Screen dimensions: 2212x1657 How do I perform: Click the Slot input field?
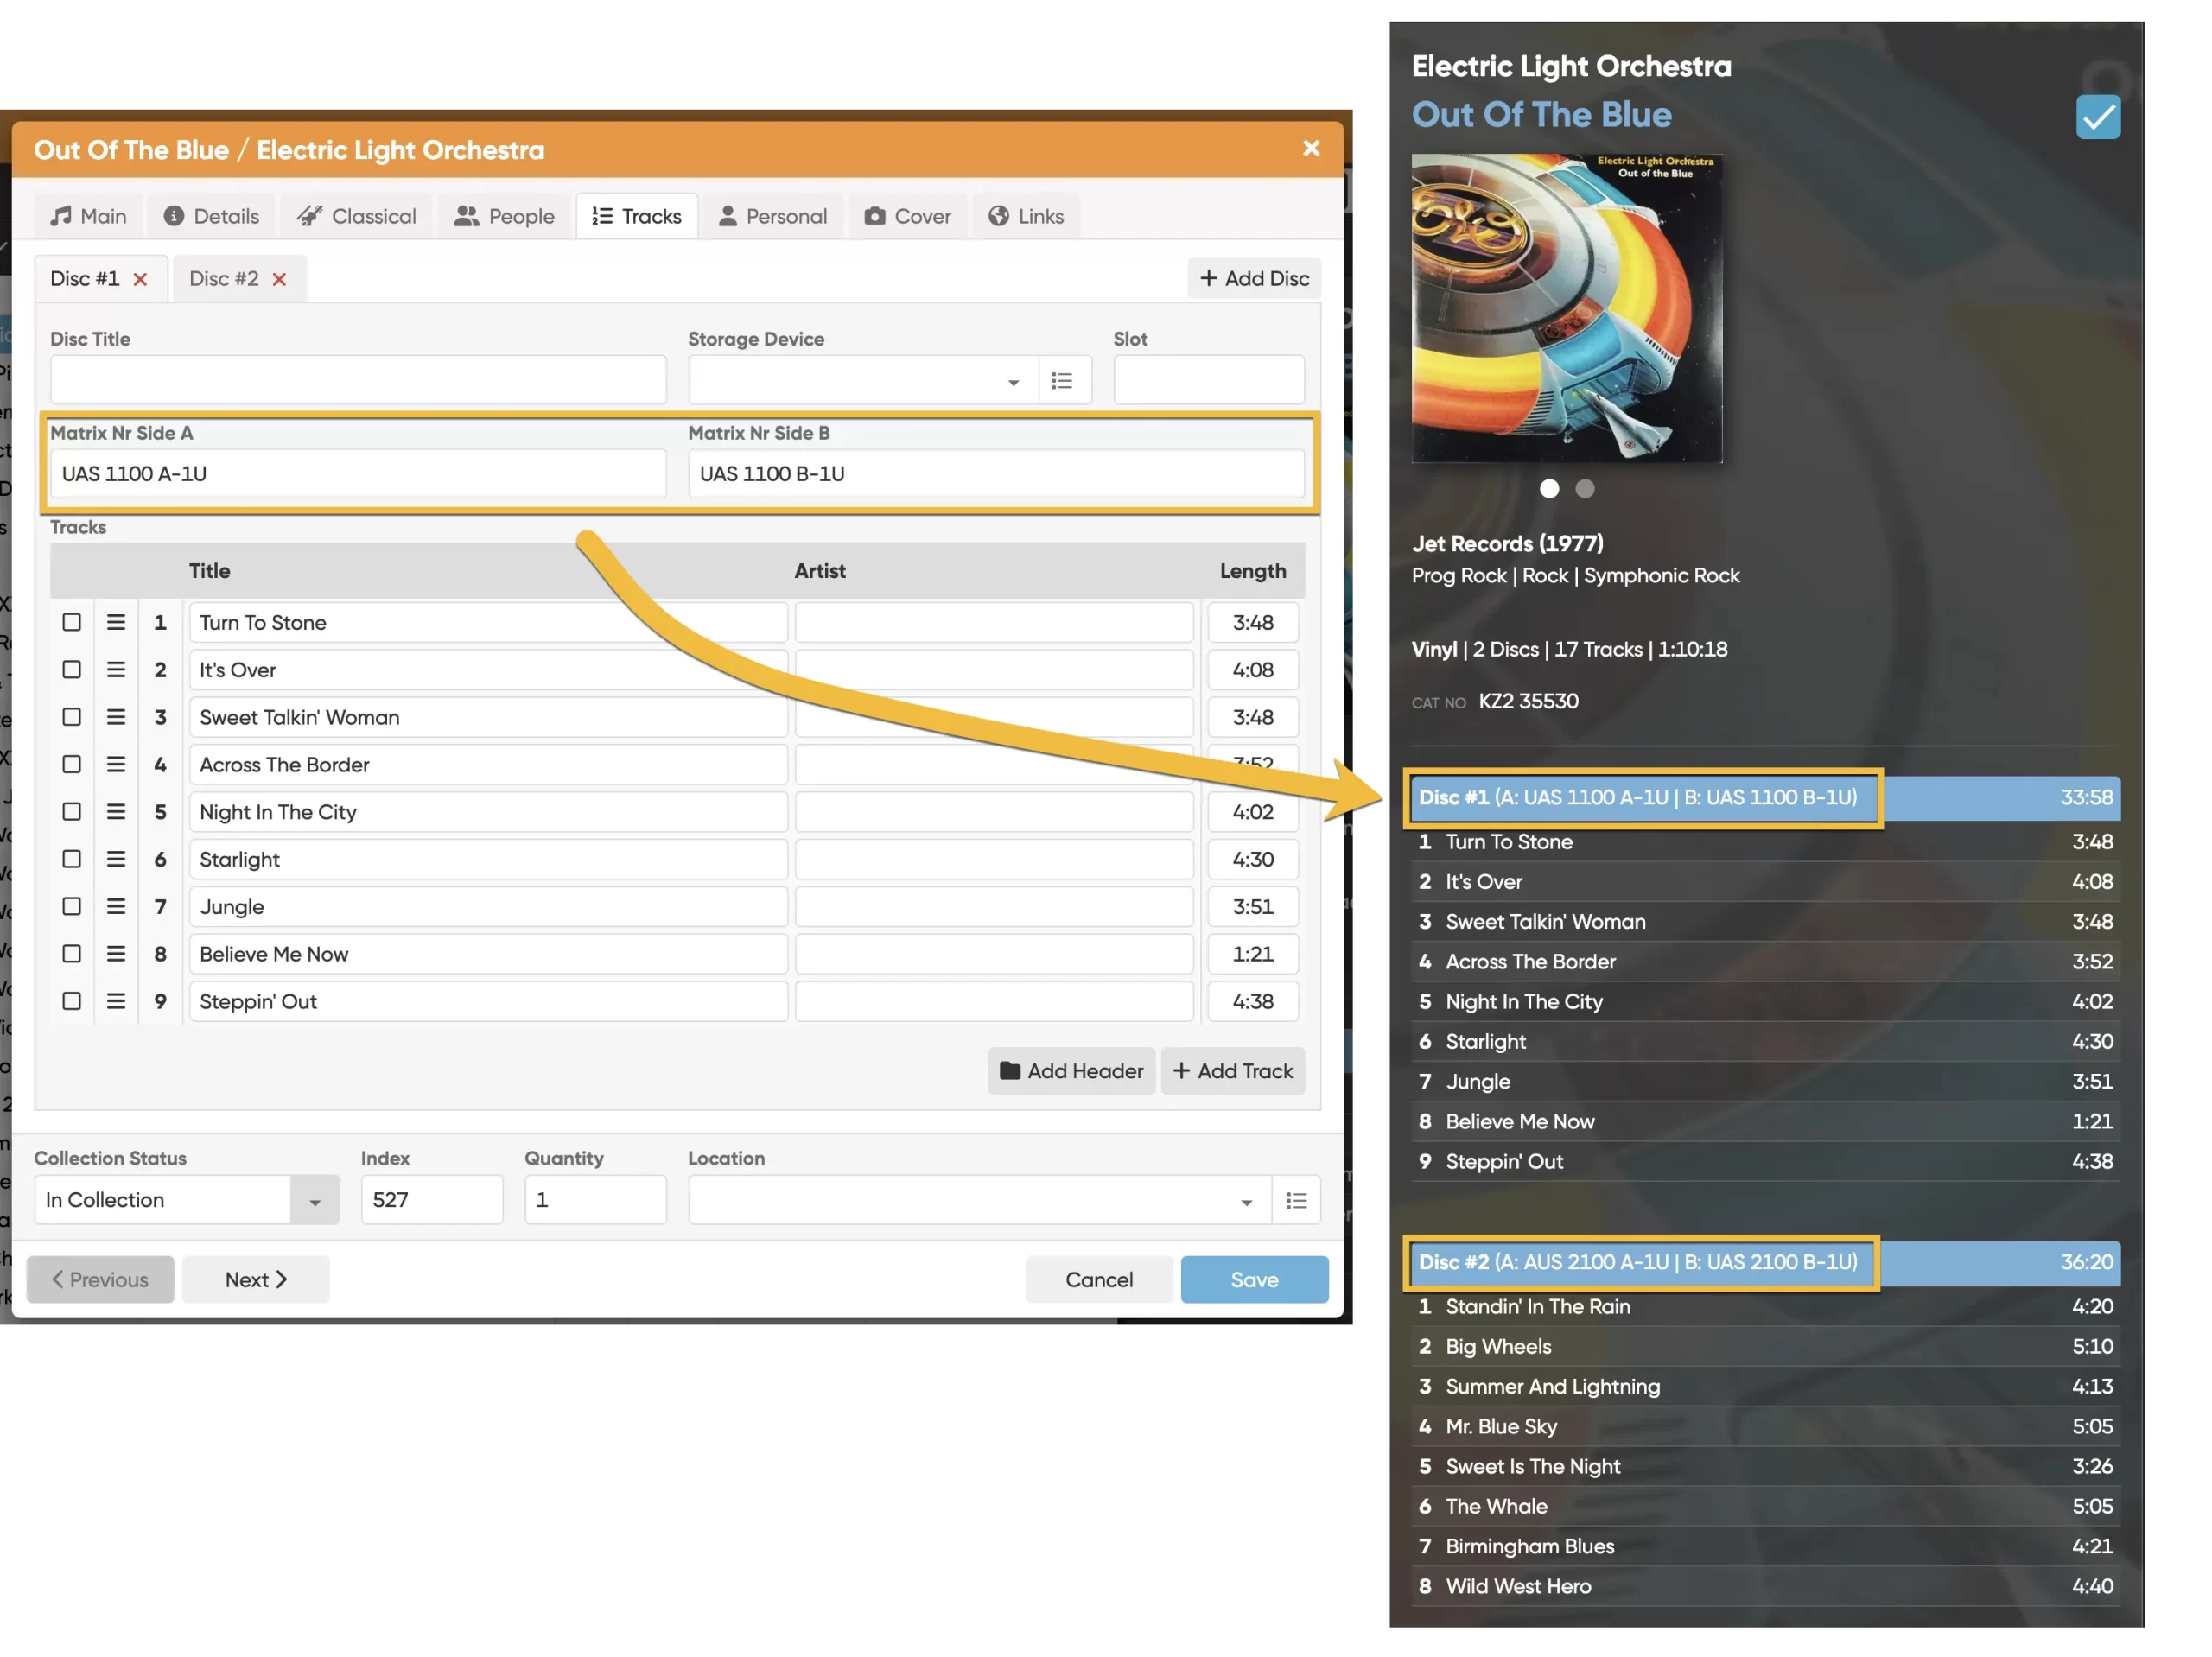point(1209,380)
